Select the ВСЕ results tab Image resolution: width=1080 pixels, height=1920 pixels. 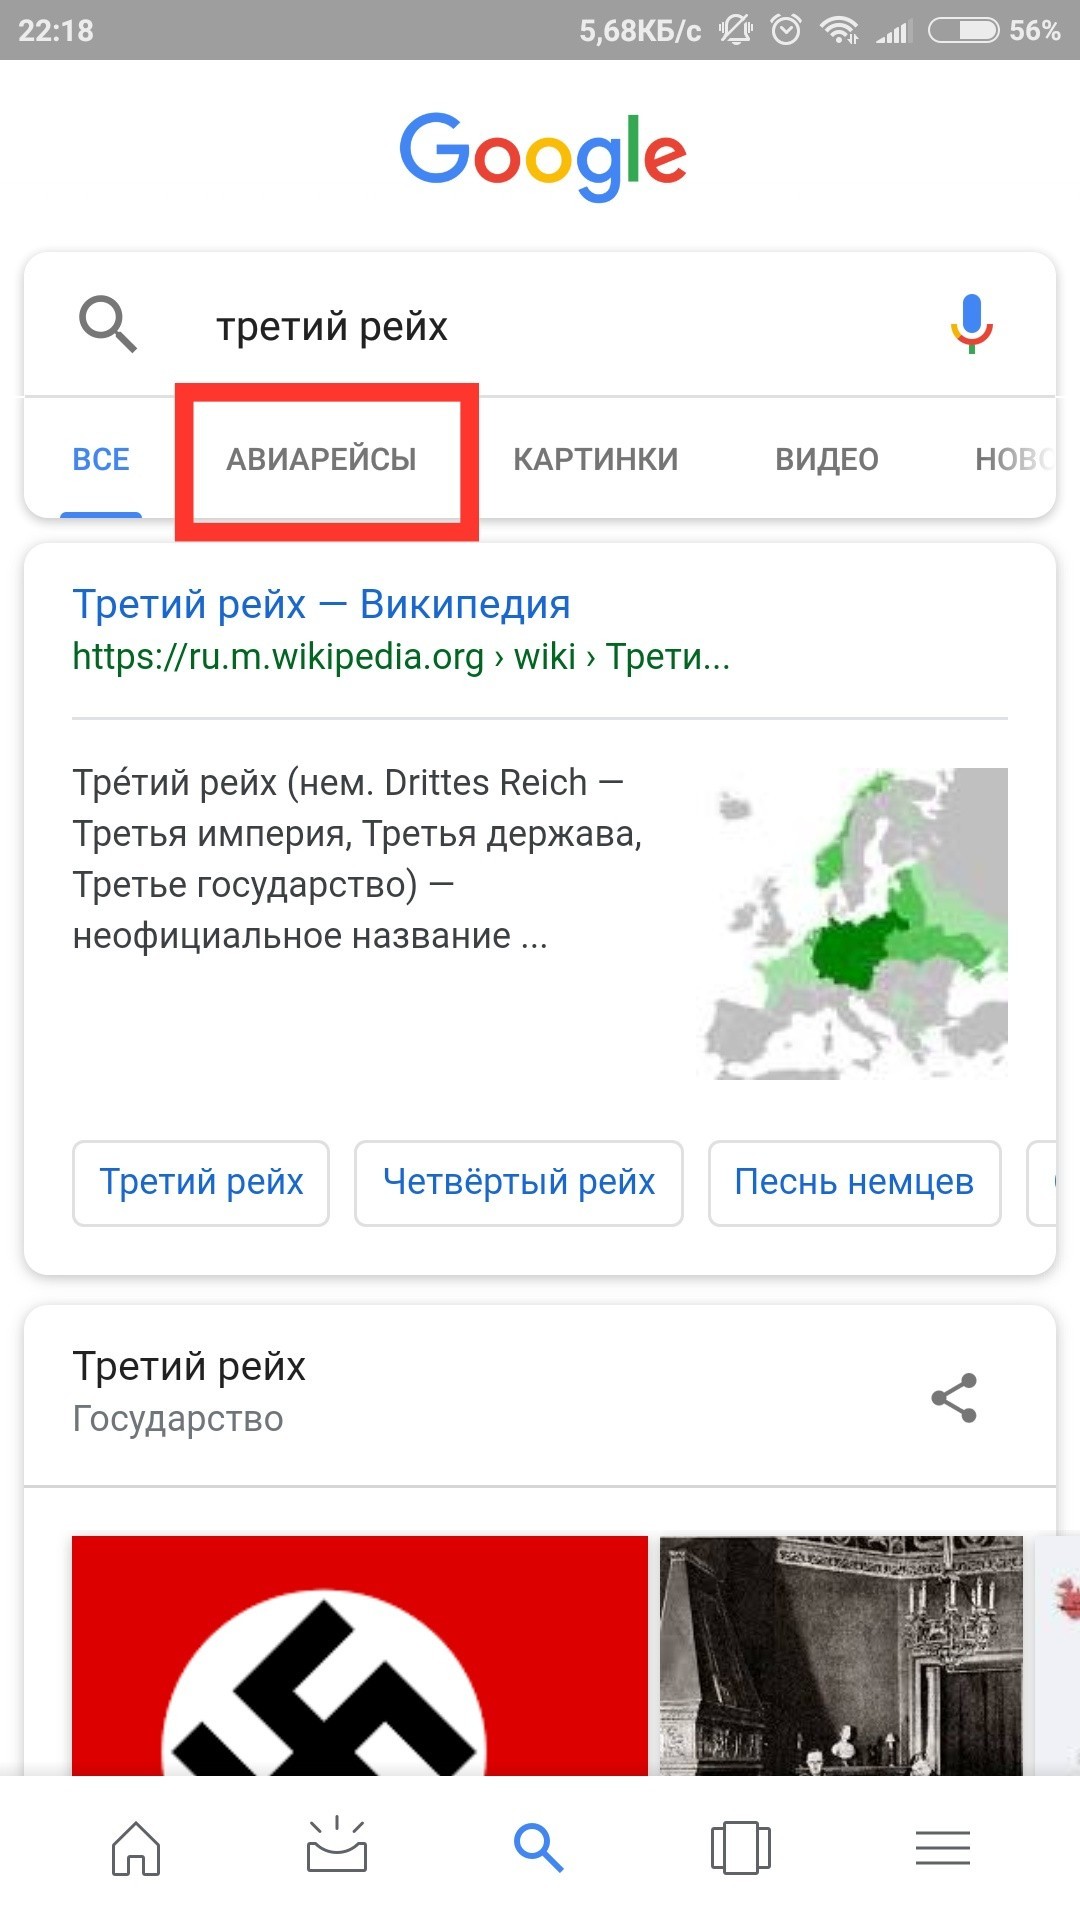[101, 459]
